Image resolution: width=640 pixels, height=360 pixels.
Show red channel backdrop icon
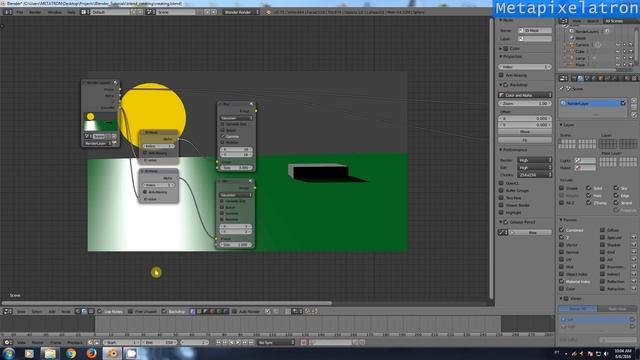coord(212,311)
